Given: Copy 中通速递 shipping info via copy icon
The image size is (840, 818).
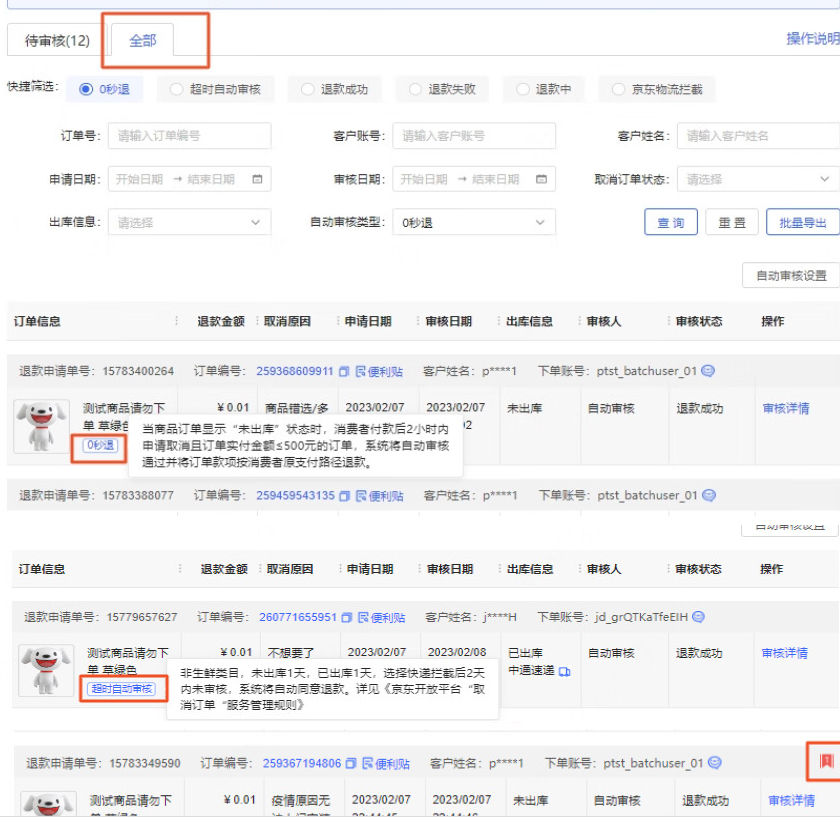Looking at the screenshot, I should click(563, 670).
